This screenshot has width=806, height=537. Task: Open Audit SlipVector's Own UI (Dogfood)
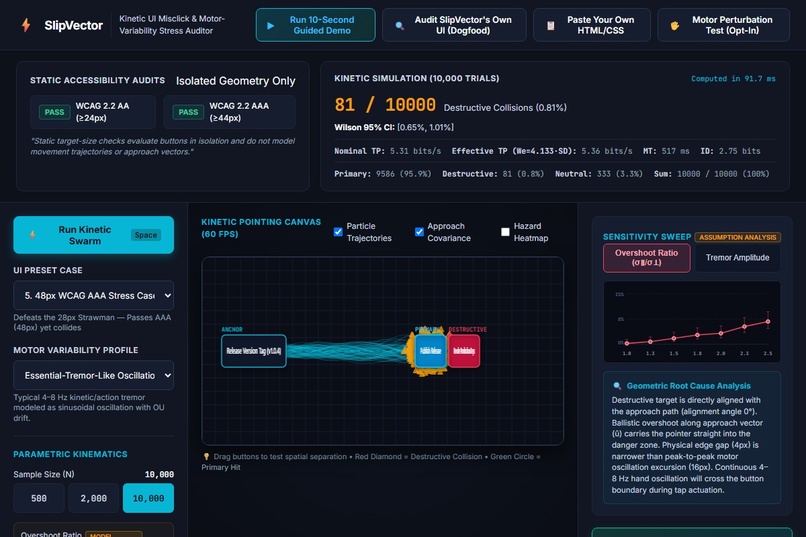coord(454,25)
